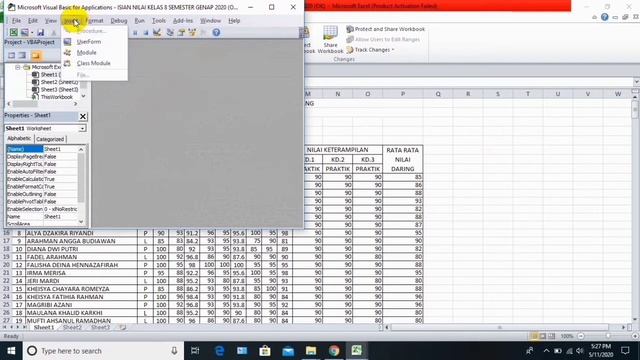This screenshot has height=360, width=640.
Task: Switch to Sheet3 tab in Excel
Action: 100,327
